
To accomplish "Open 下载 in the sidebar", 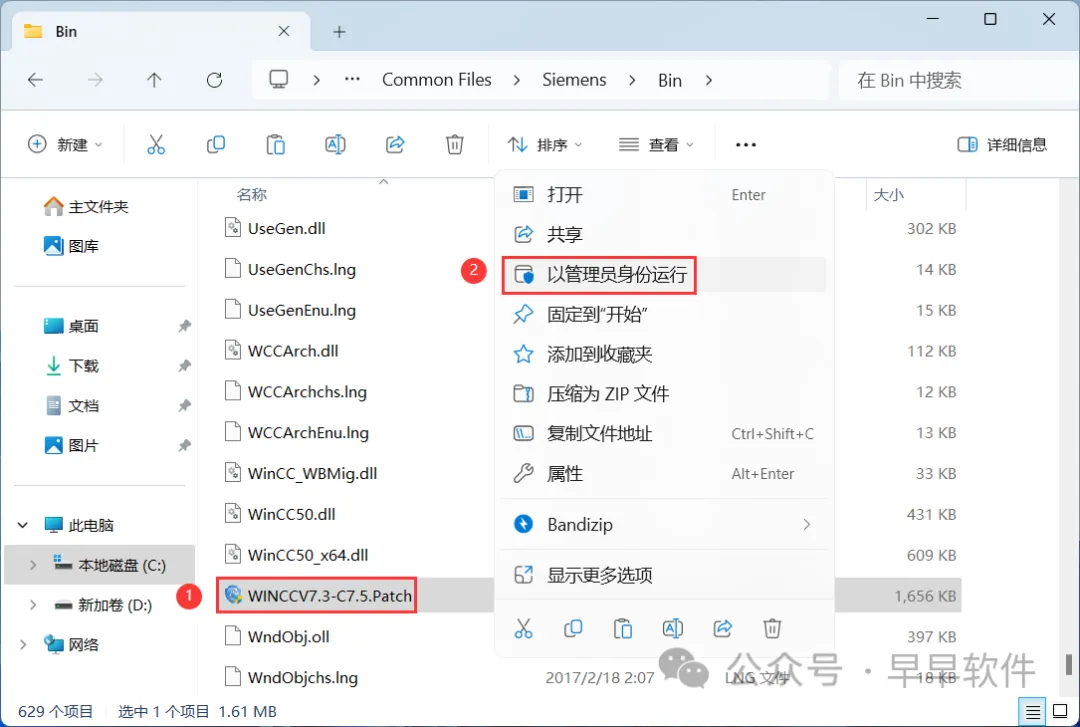I will 72,365.
